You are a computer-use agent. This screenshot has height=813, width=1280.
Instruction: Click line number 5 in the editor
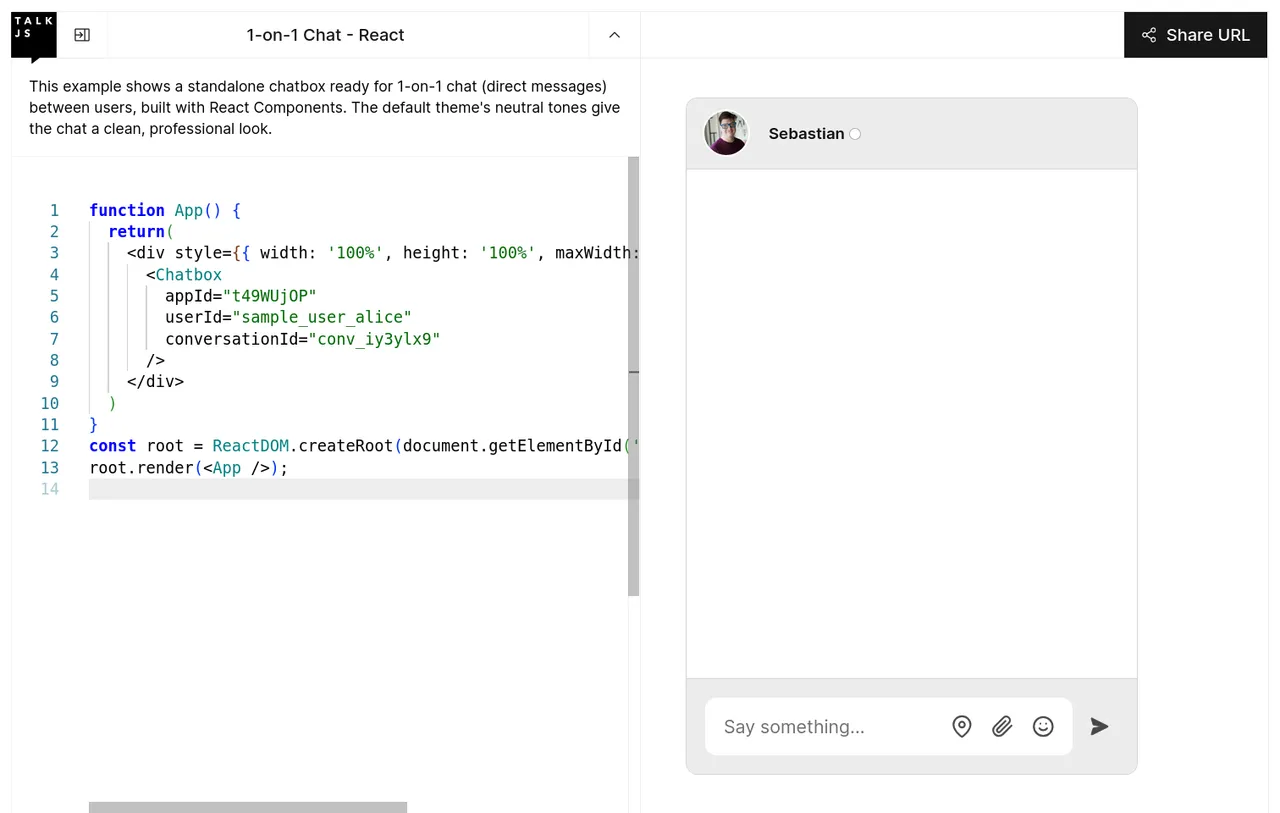pyautogui.click(x=54, y=295)
